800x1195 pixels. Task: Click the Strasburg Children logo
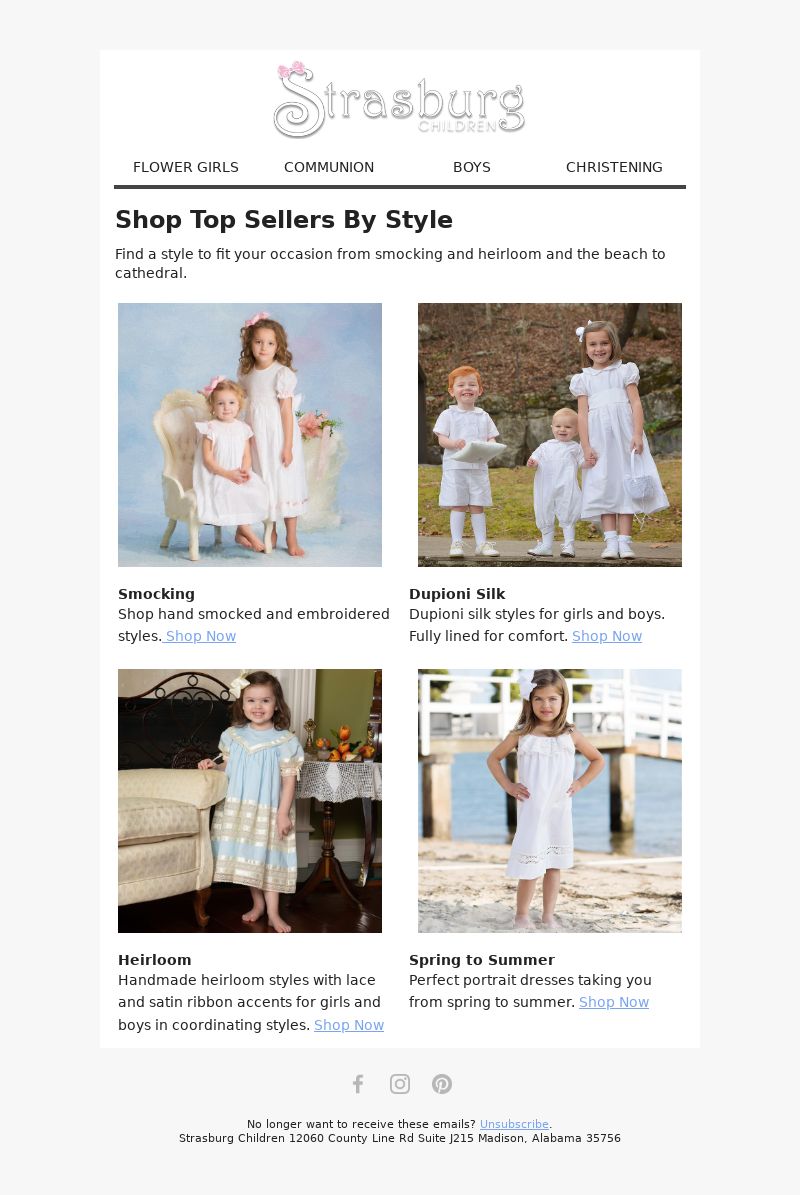coord(399,100)
